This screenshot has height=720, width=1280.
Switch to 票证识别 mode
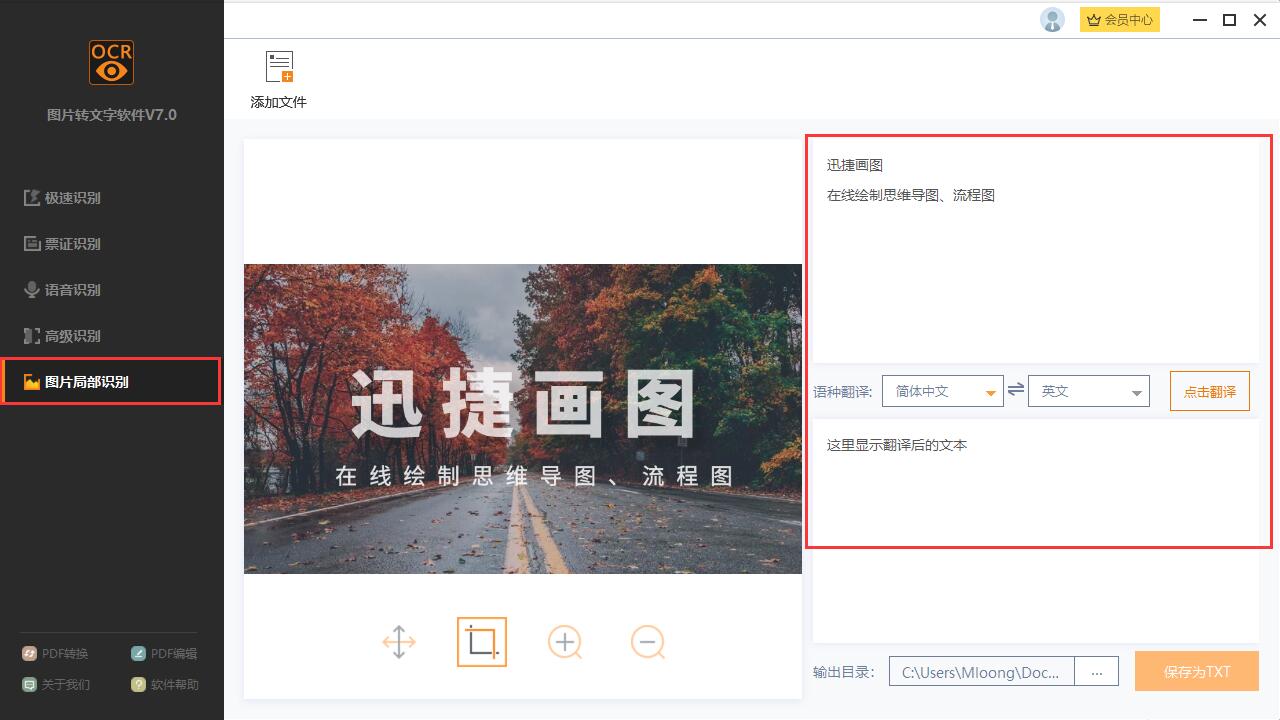point(62,244)
